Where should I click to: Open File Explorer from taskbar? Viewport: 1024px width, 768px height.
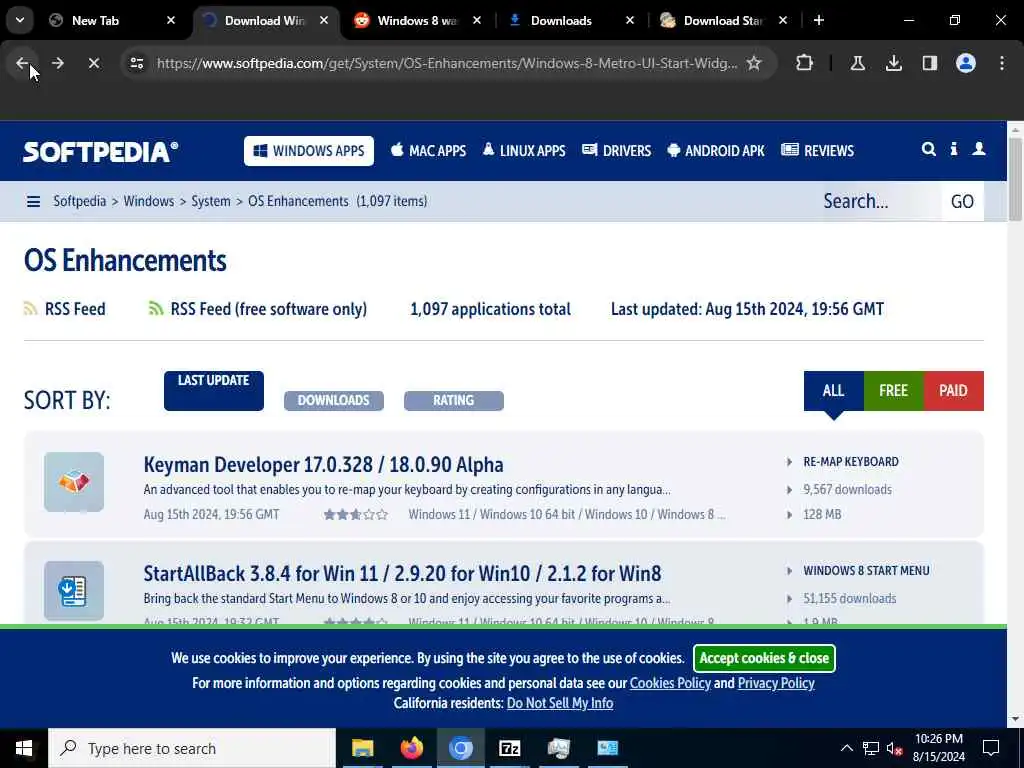362,748
